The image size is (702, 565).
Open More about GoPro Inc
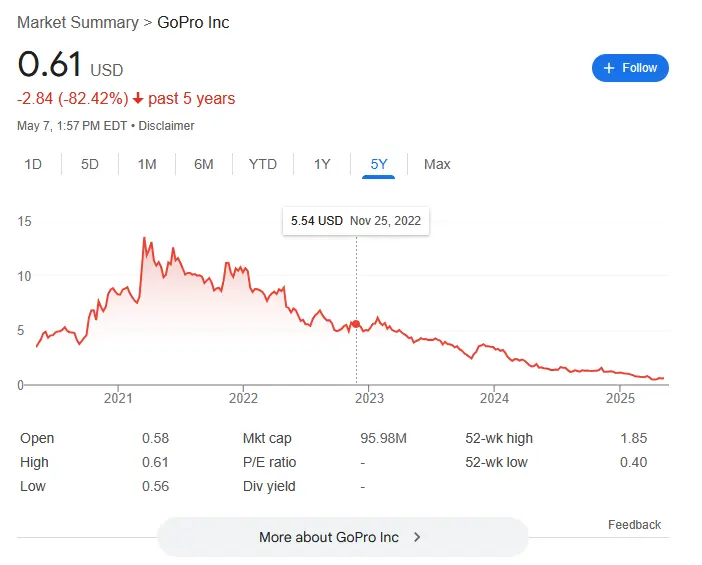tap(343, 537)
